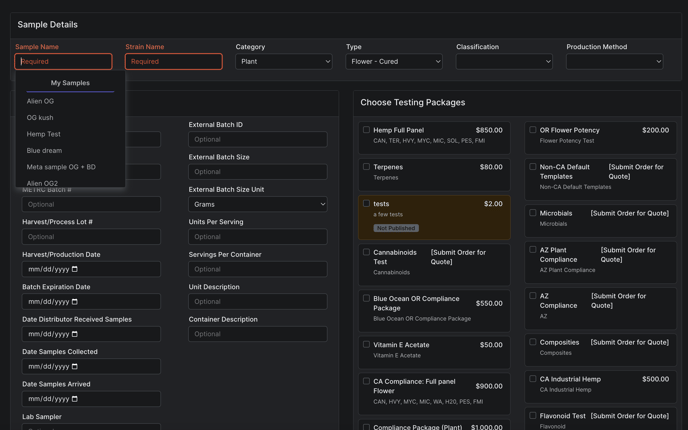
Task: Click the $900.00 price of CA Compliance
Action: pos(489,386)
